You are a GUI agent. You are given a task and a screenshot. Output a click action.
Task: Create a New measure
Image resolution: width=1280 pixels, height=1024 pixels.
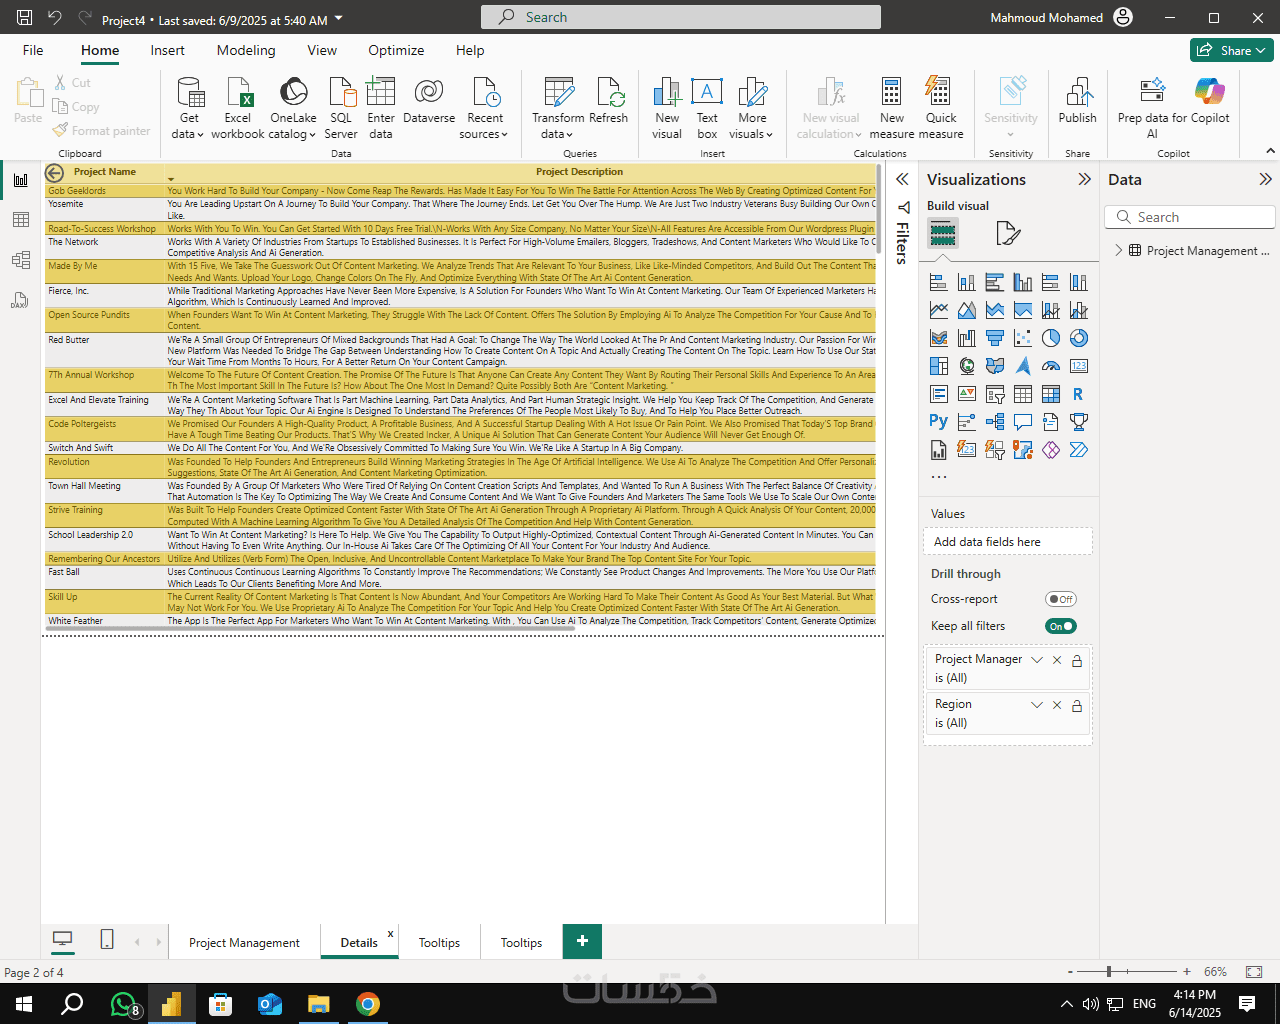[x=892, y=108]
